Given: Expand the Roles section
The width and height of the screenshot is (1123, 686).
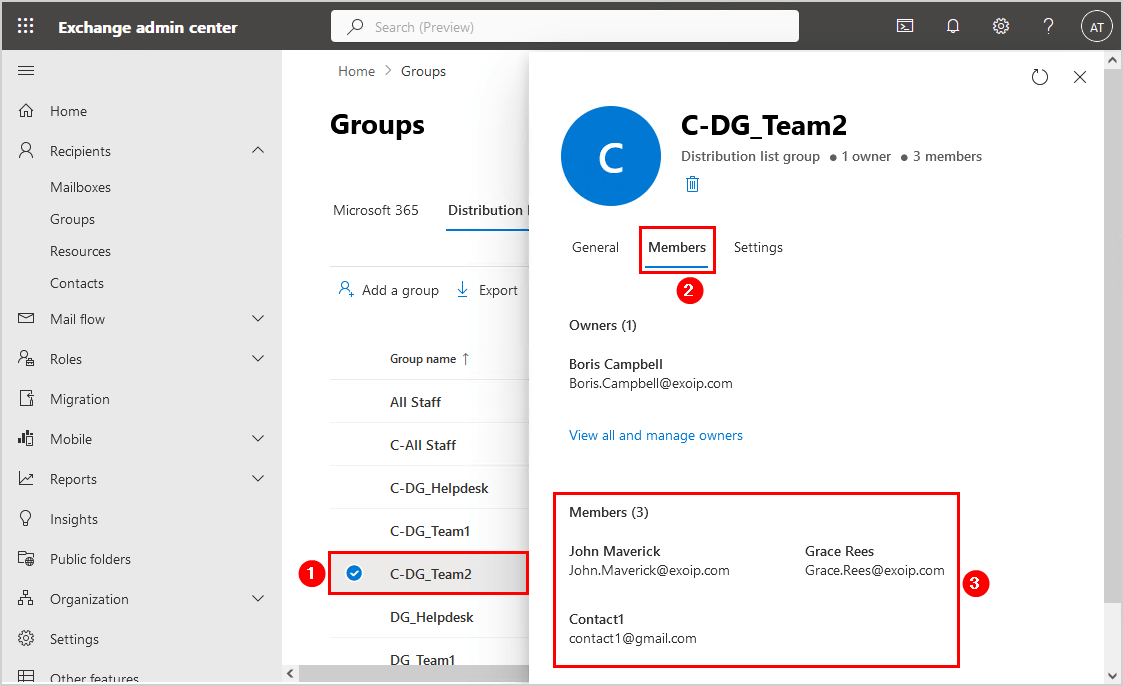Looking at the screenshot, I should [x=258, y=359].
